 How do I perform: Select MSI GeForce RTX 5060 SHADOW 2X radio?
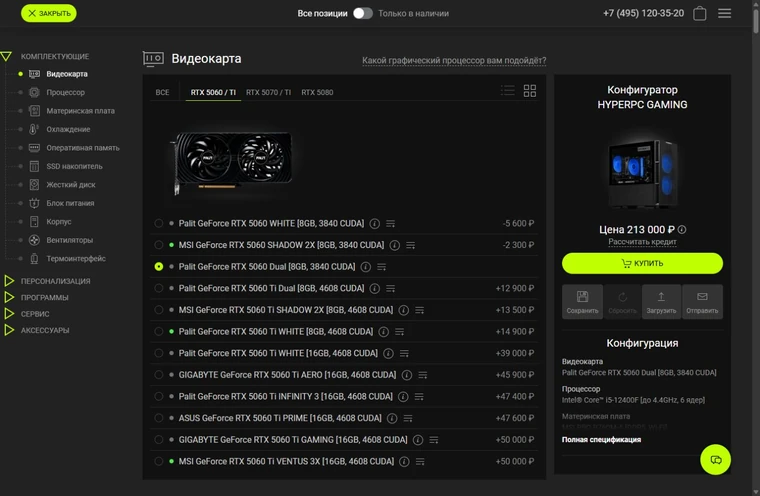(x=158, y=245)
